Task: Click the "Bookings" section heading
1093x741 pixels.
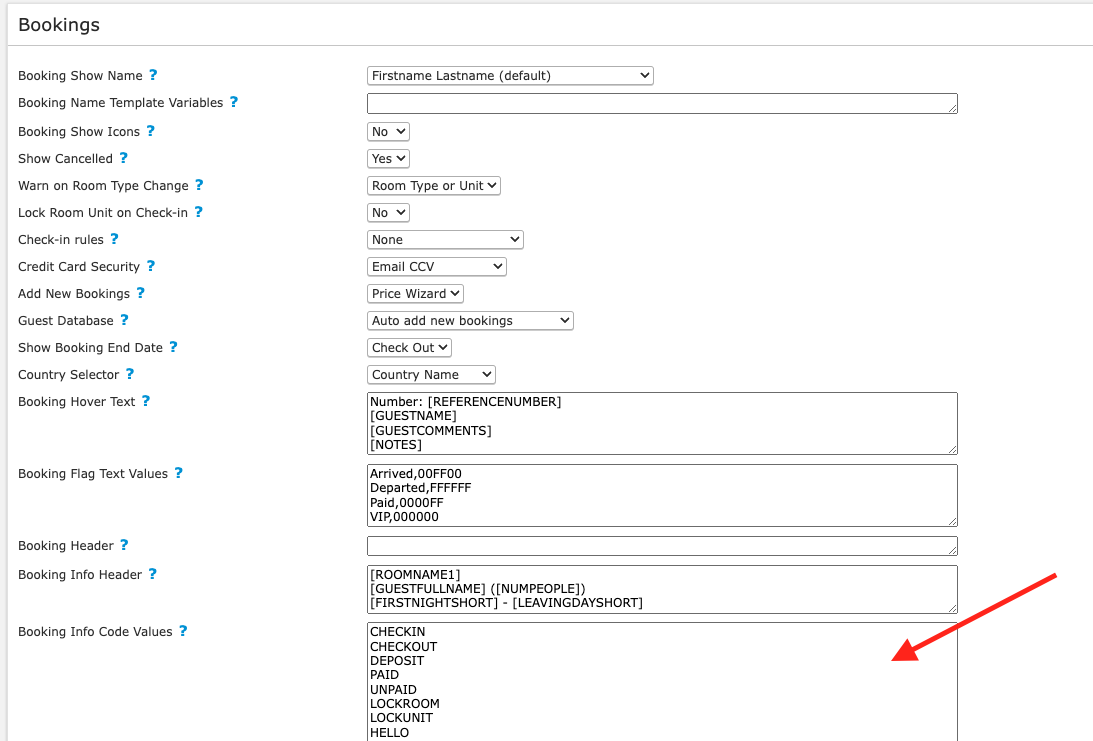Action: pos(59,25)
